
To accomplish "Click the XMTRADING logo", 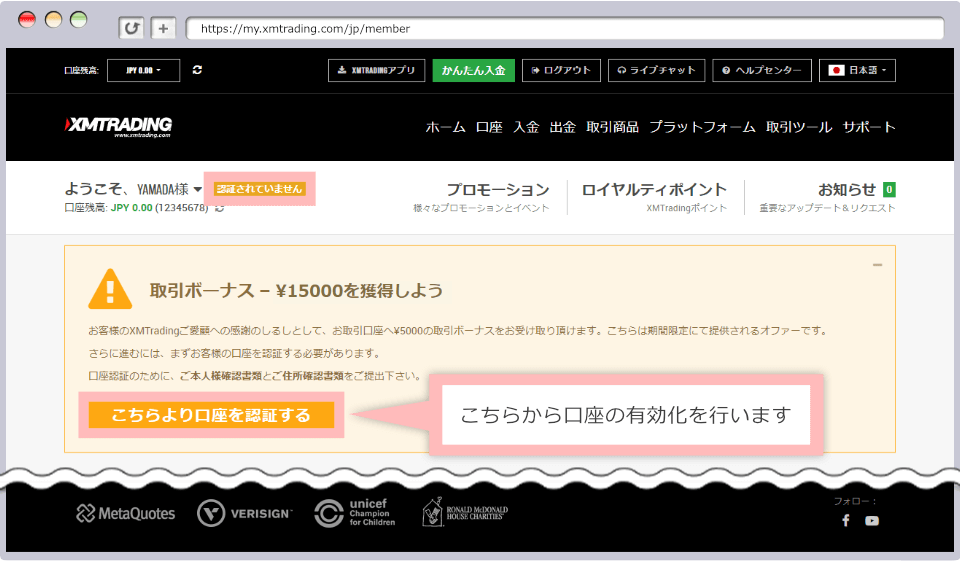I will (118, 127).
